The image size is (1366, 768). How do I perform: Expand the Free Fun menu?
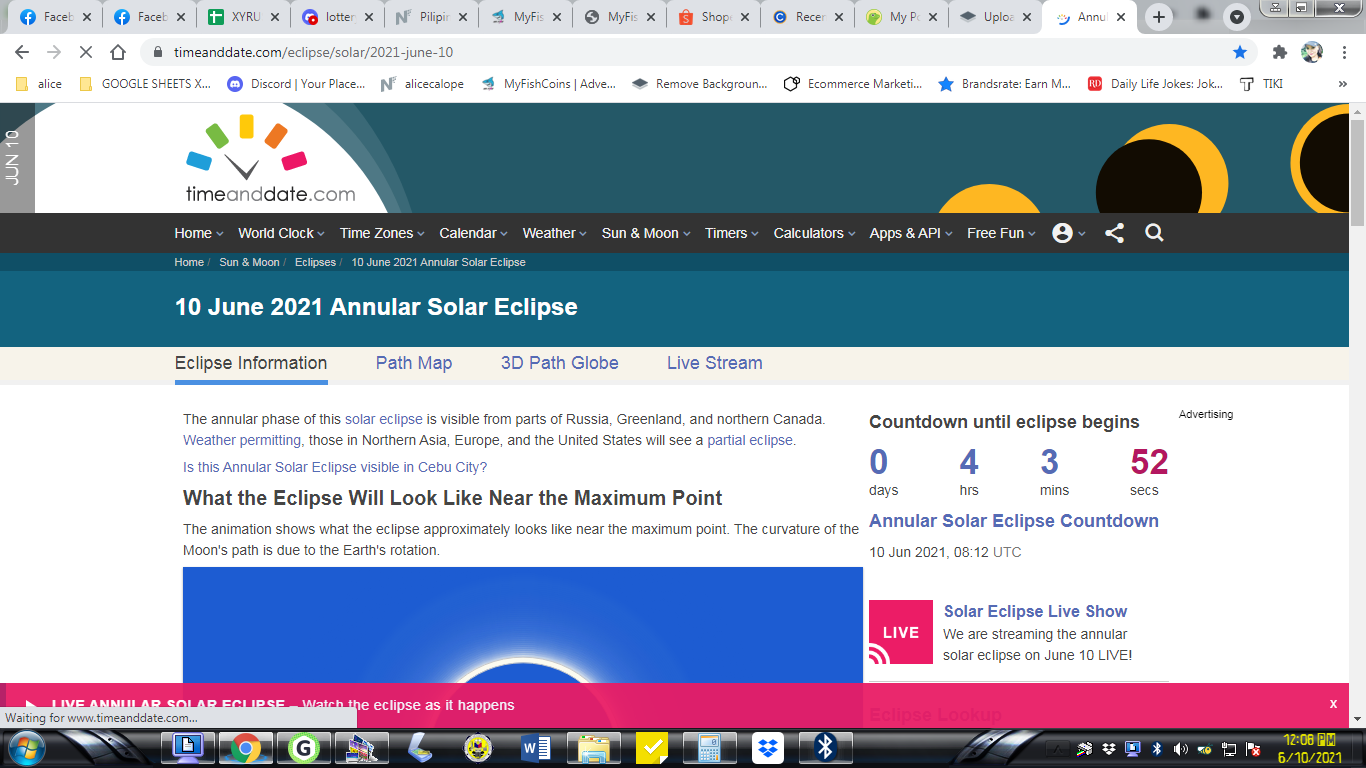1001,233
